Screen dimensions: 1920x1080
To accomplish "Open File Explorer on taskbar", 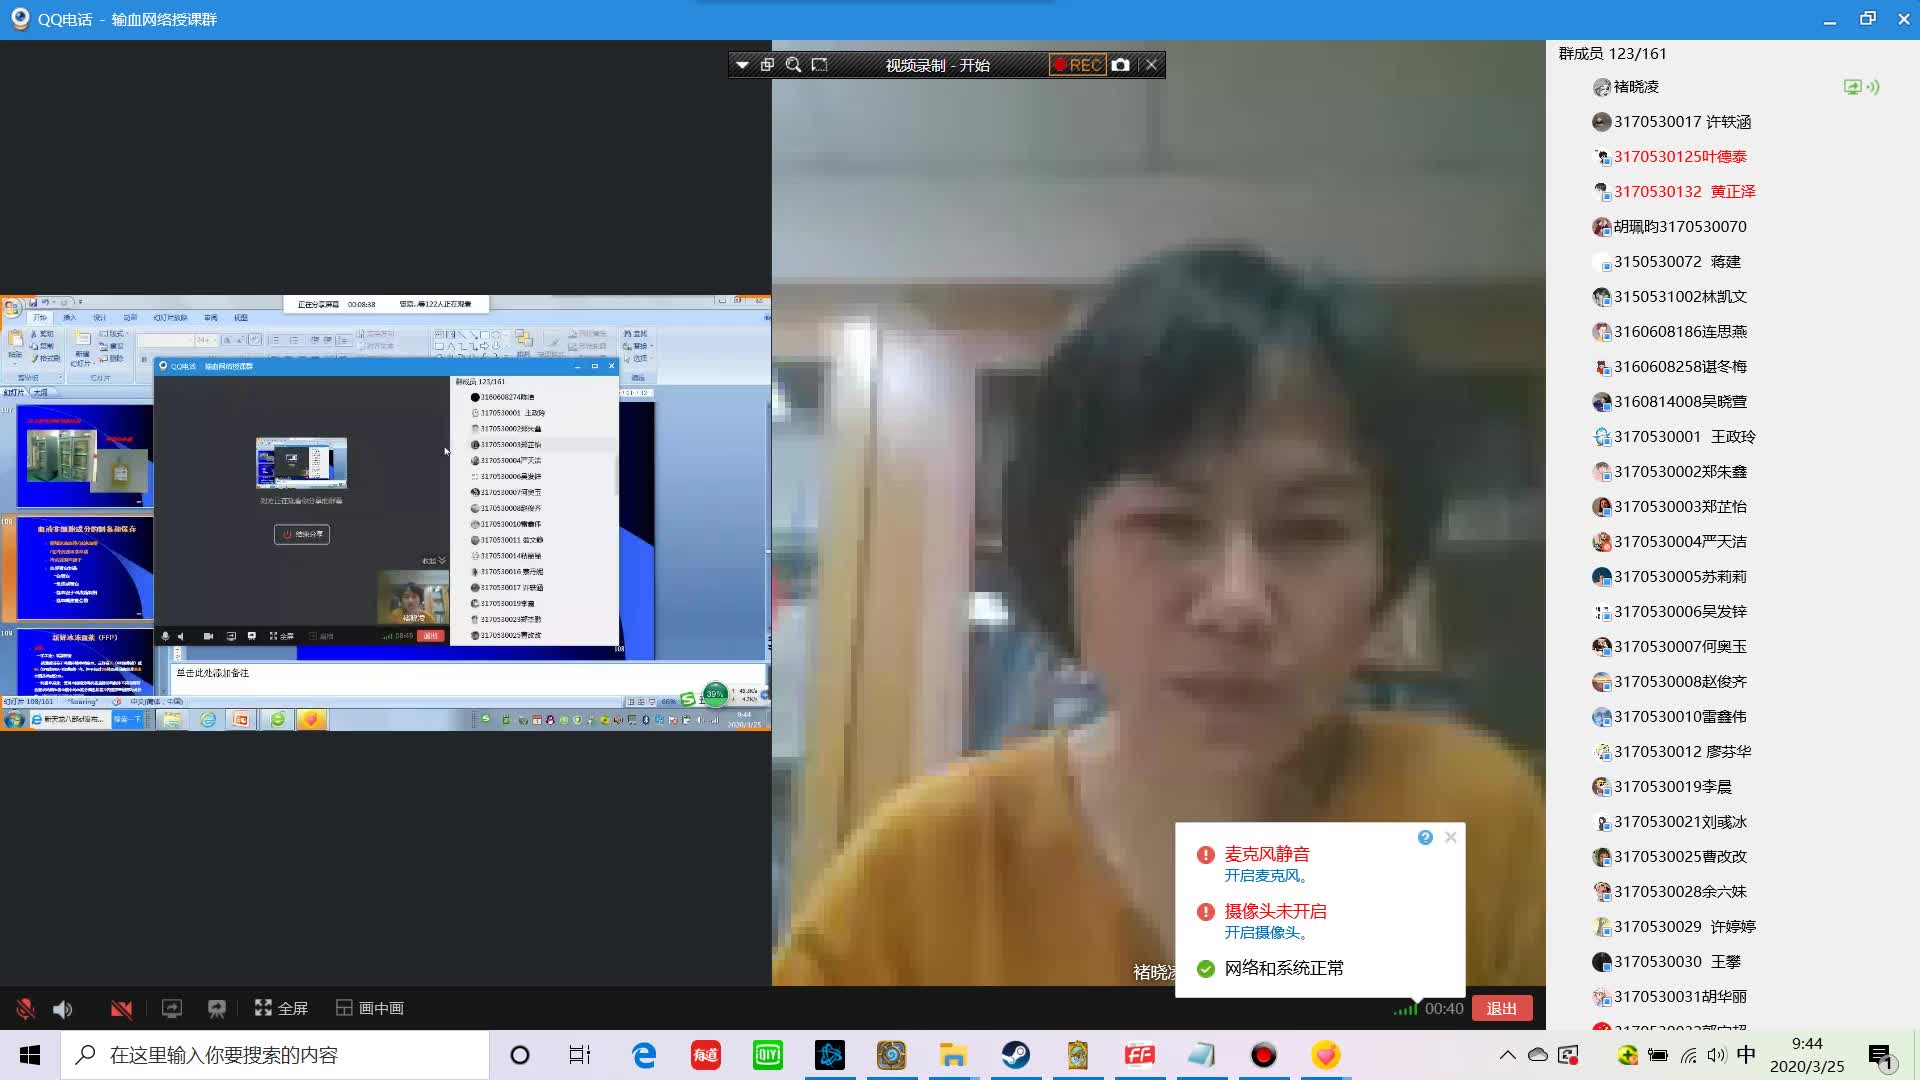I will coord(954,1055).
